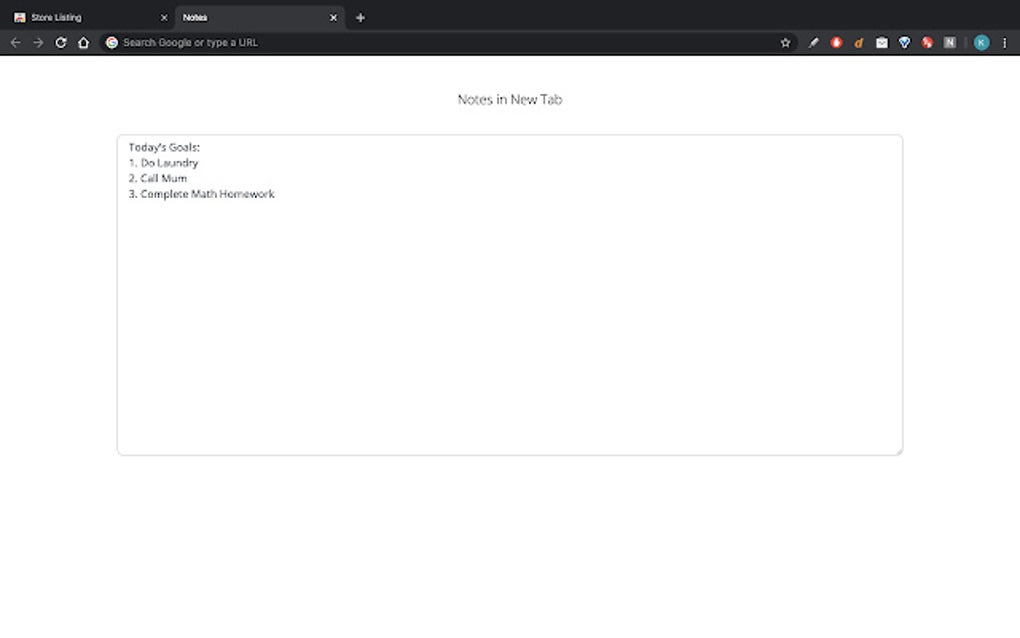Click the Notes in New Tab heading
Screen dimensions: 1020x638
[509, 99]
